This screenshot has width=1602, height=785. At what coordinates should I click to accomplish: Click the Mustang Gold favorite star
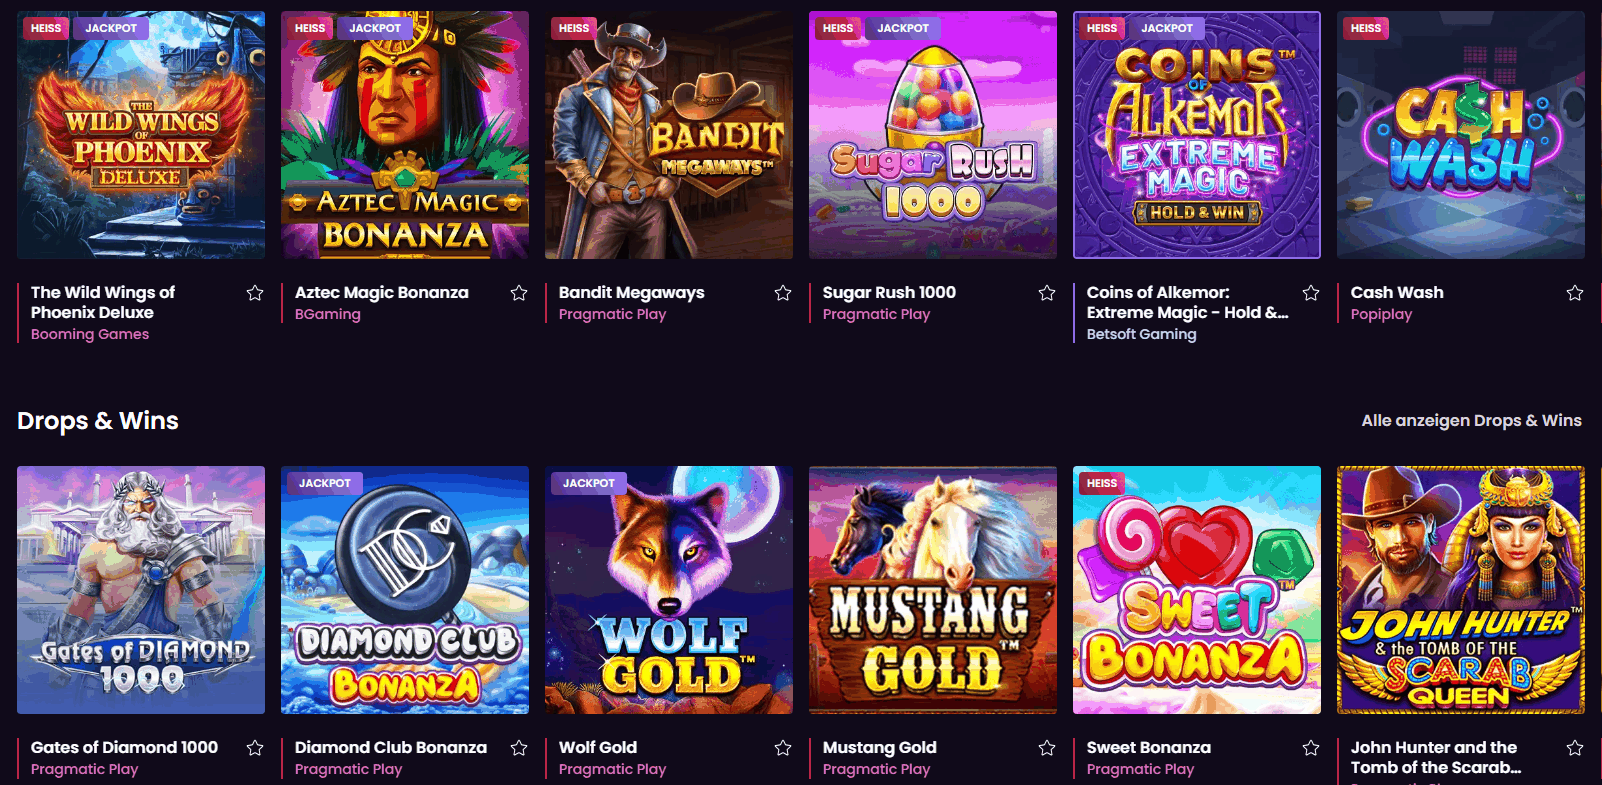(x=1047, y=748)
